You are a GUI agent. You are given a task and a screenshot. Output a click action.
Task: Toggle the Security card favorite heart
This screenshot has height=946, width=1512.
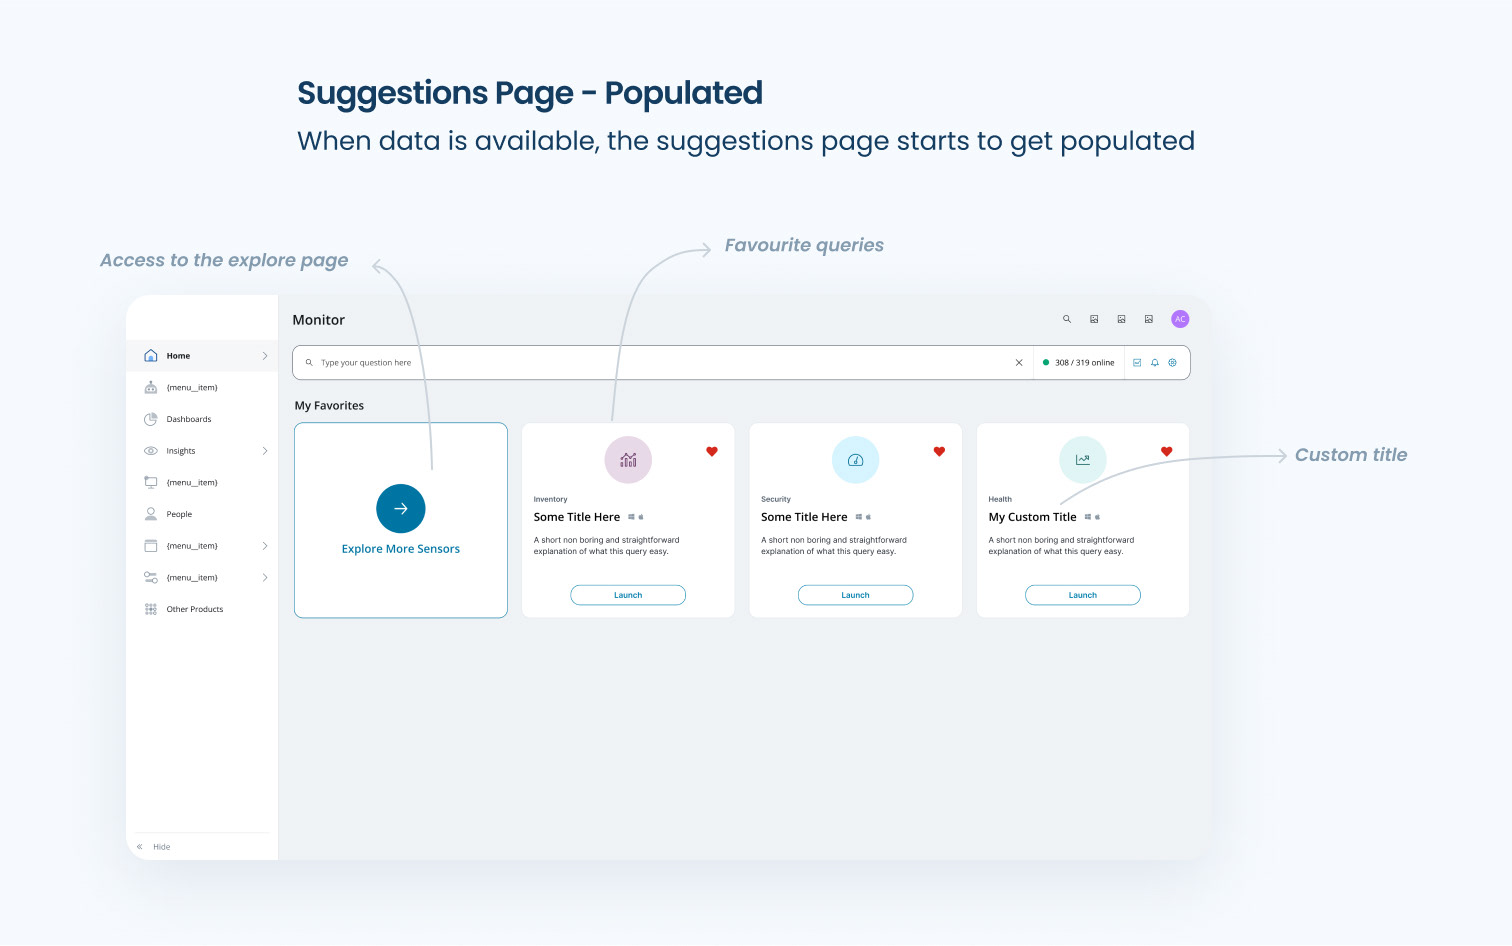pos(939,452)
